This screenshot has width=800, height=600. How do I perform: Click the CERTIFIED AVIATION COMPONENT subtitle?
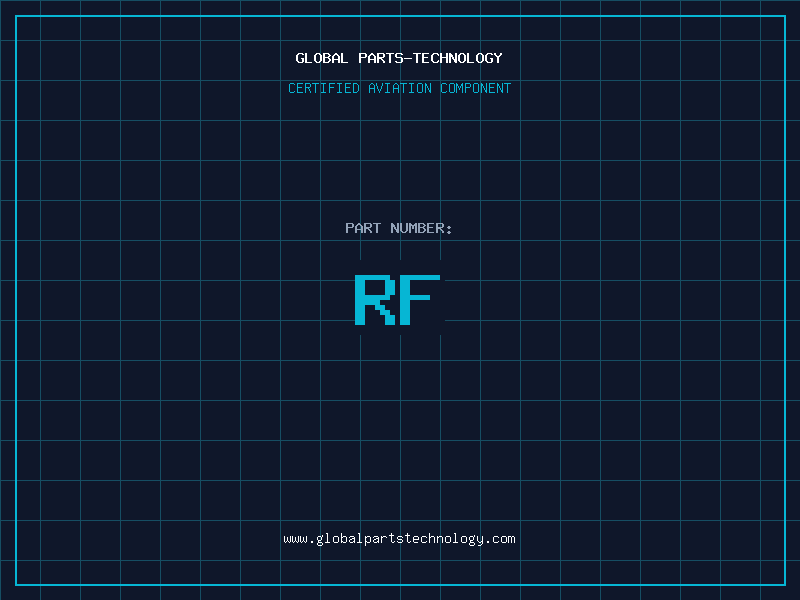(x=399, y=88)
